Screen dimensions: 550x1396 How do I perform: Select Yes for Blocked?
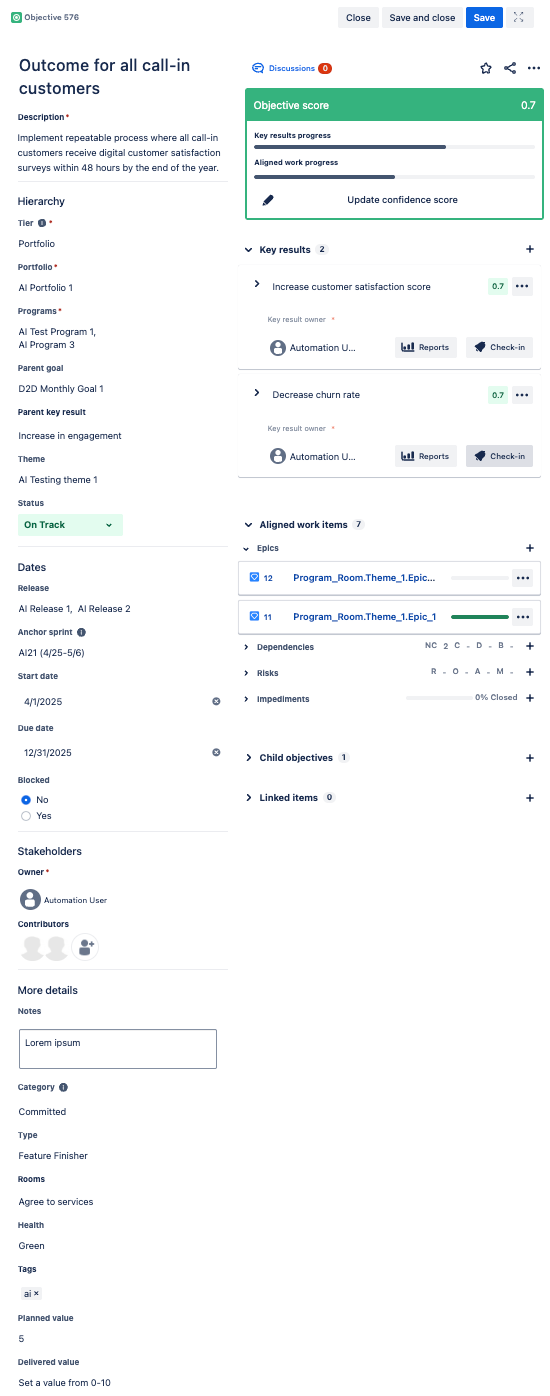pos(26,816)
